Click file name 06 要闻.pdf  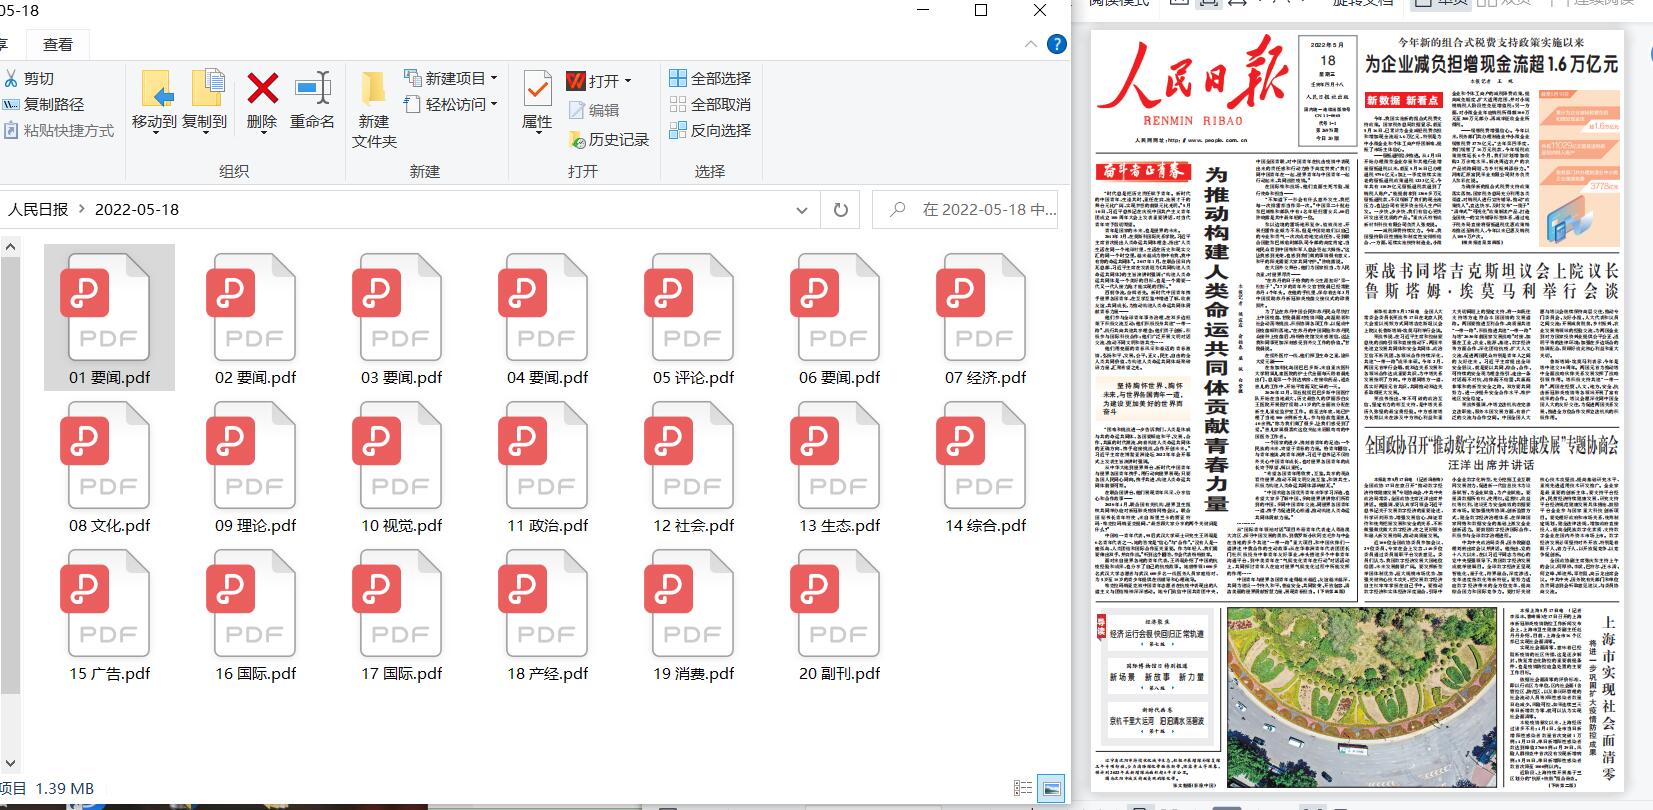pyautogui.click(x=839, y=378)
